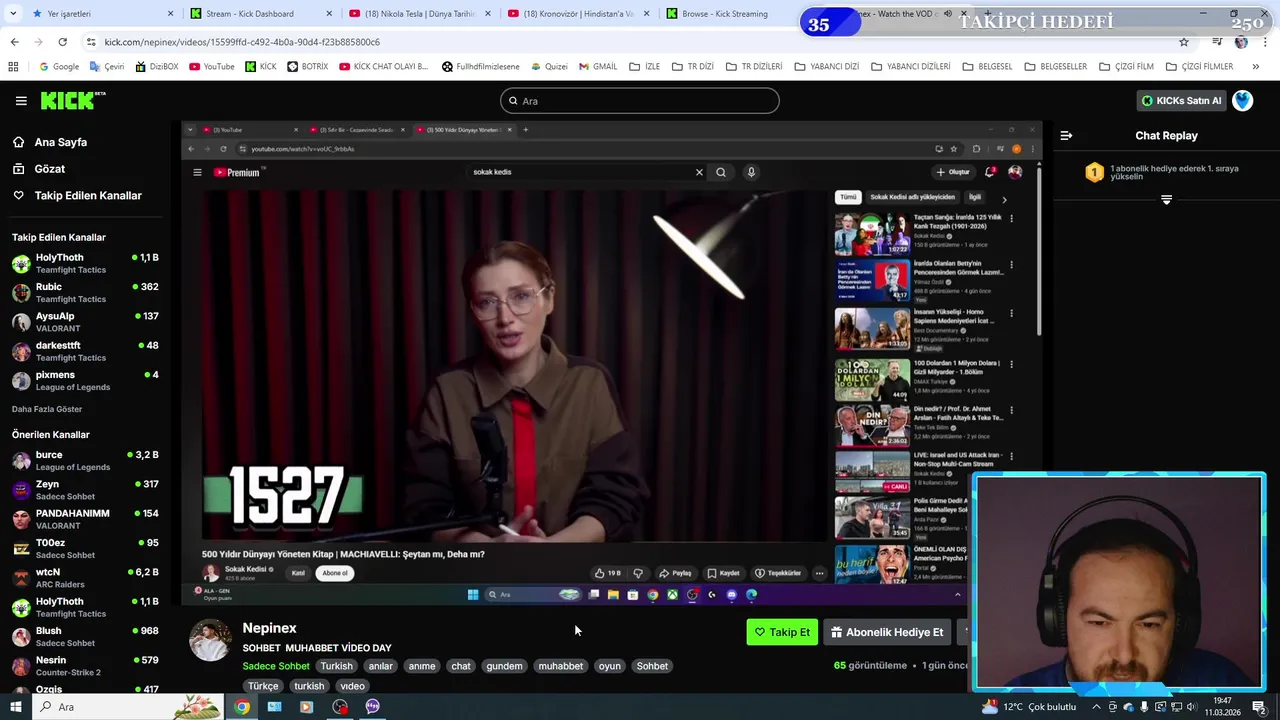Image resolution: width=1280 pixels, height=720 pixels.
Task: Open the Sadece Sohbet category link
Action: pos(276,666)
